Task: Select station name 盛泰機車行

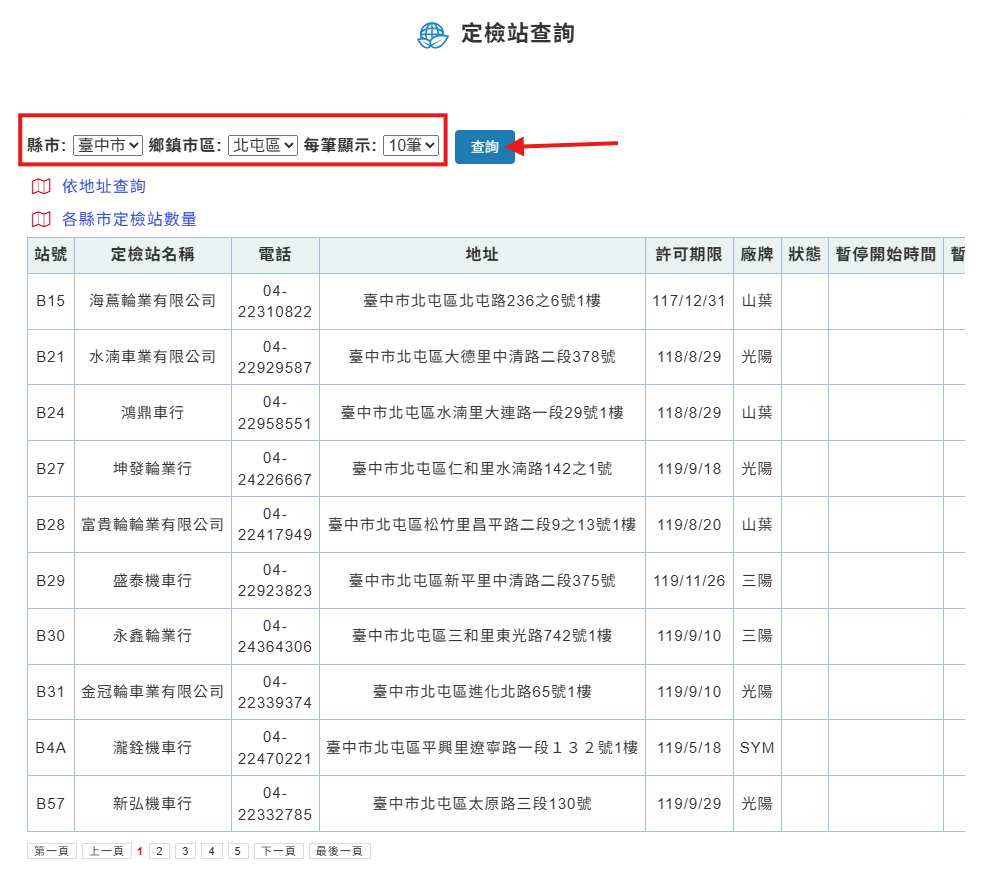Action: coord(152,581)
